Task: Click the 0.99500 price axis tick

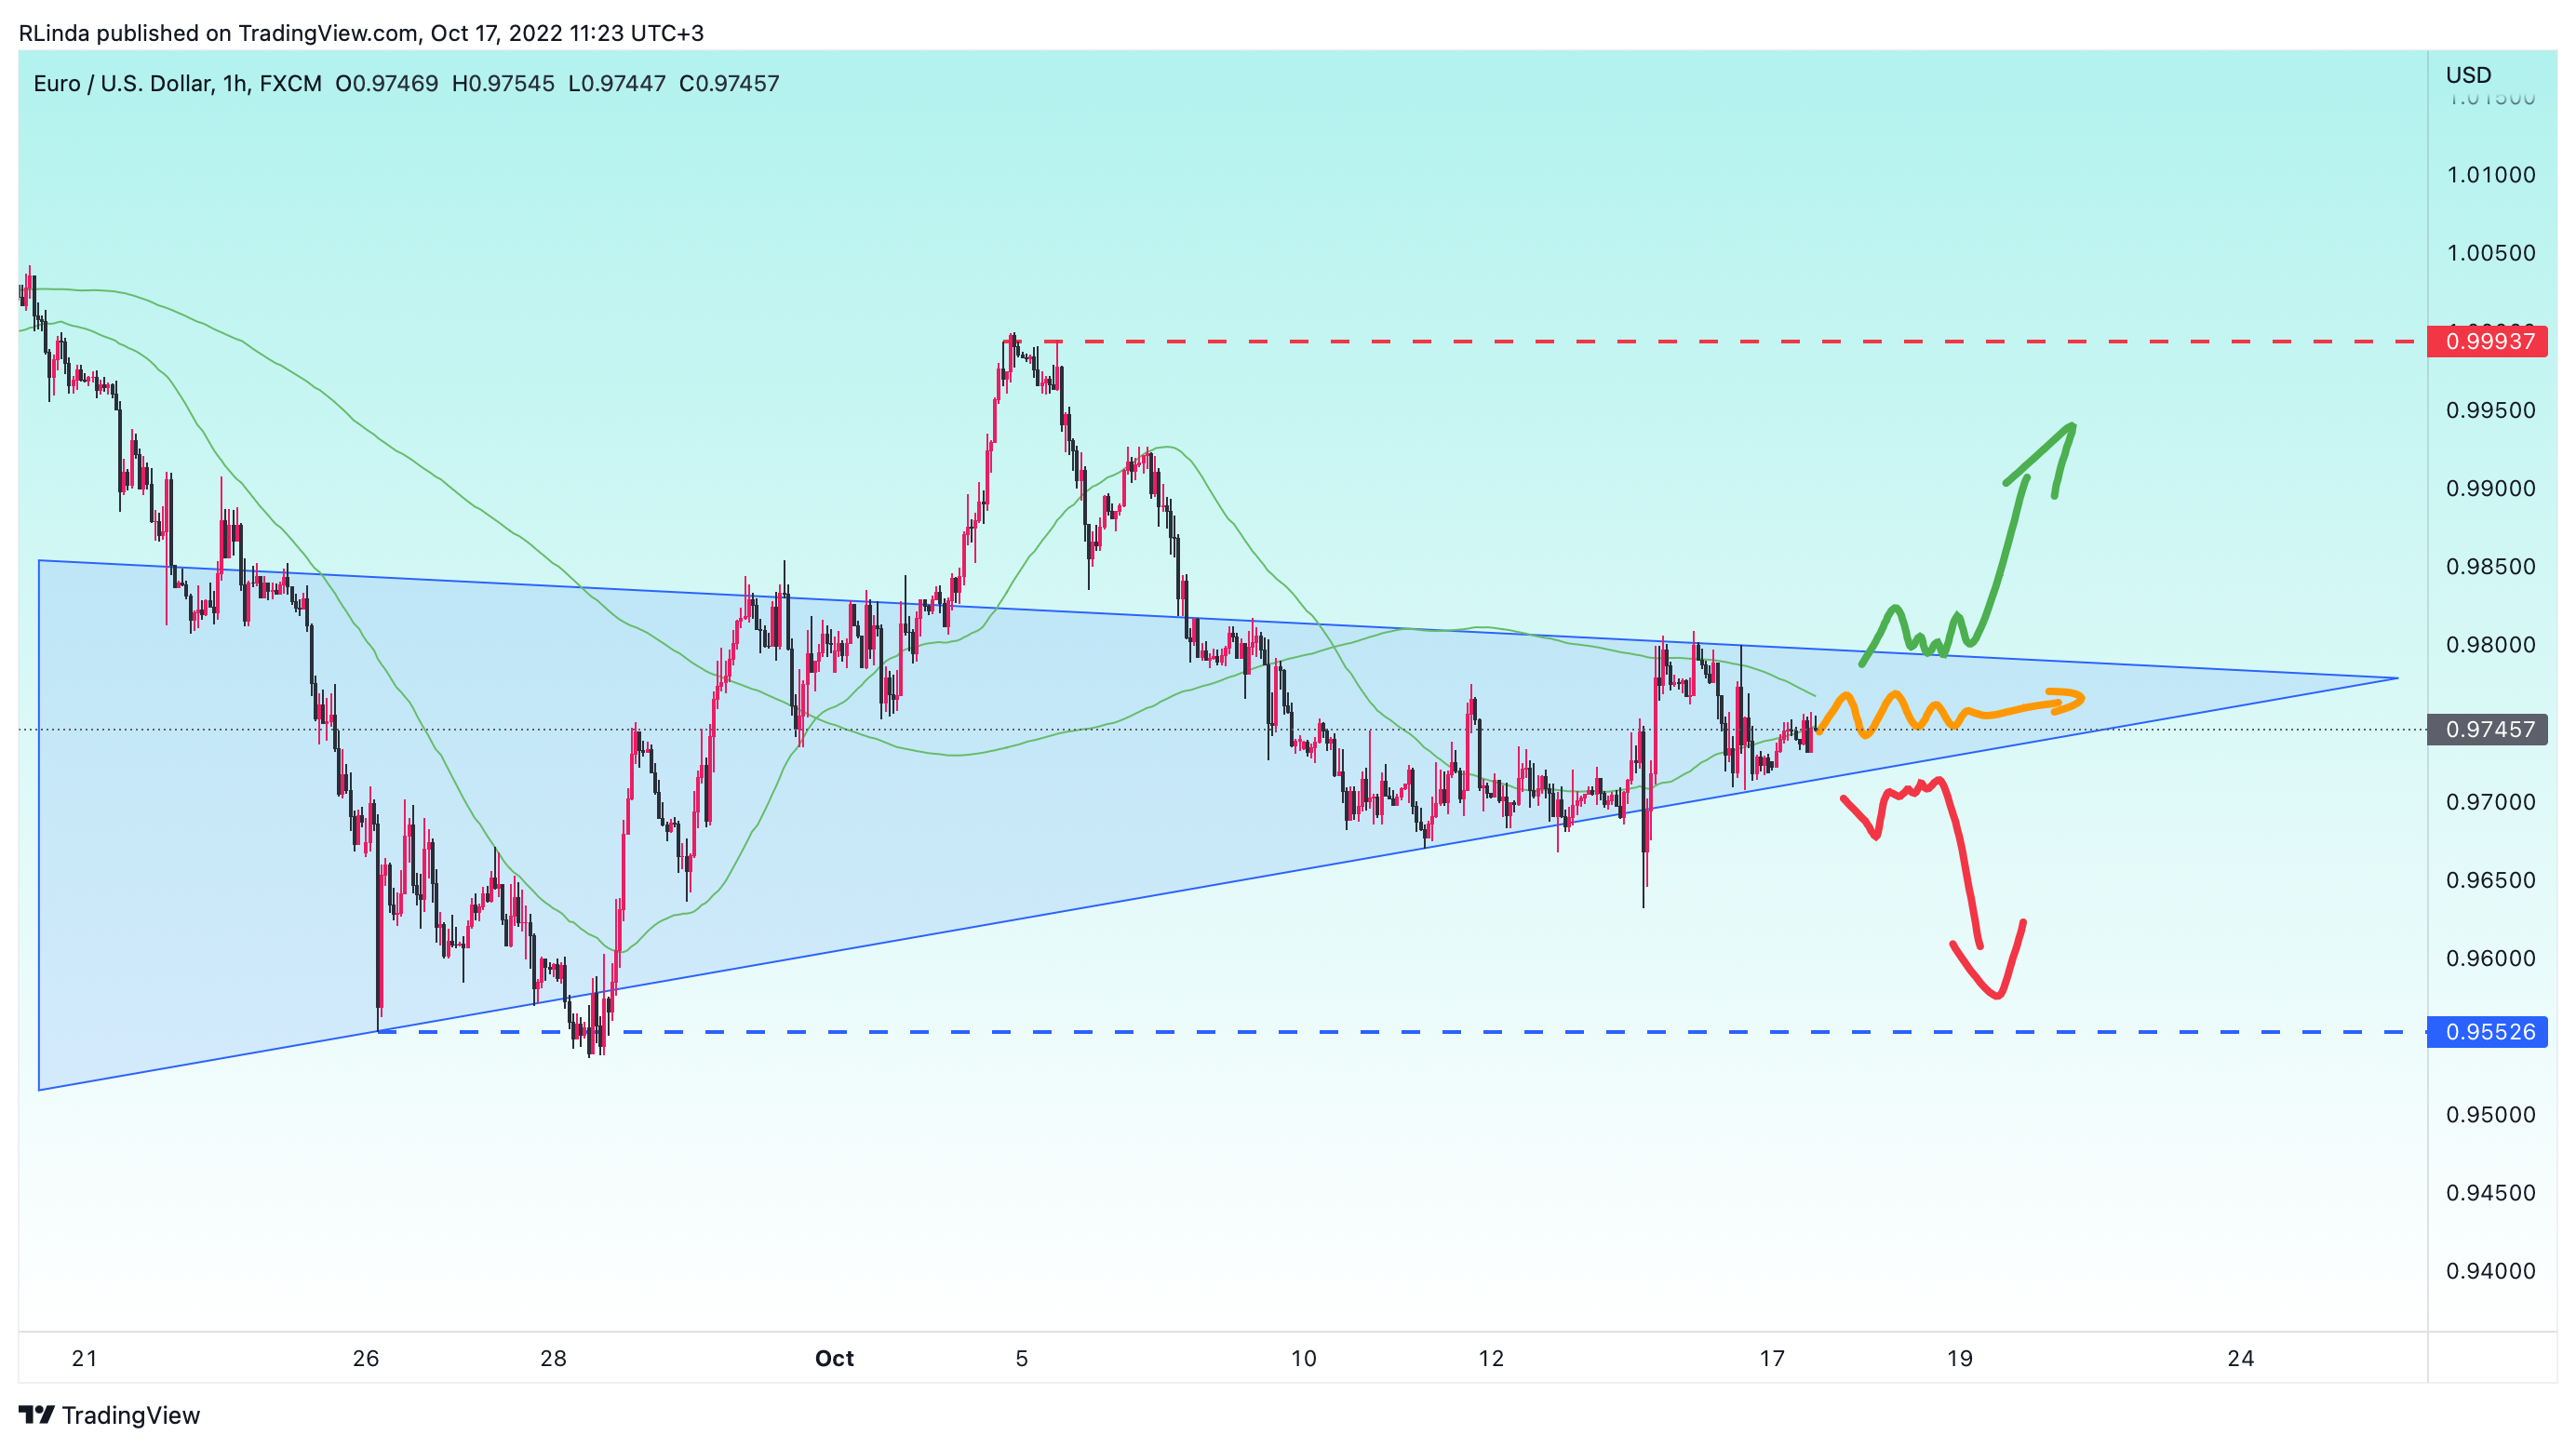Action: tap(2491, 410)
